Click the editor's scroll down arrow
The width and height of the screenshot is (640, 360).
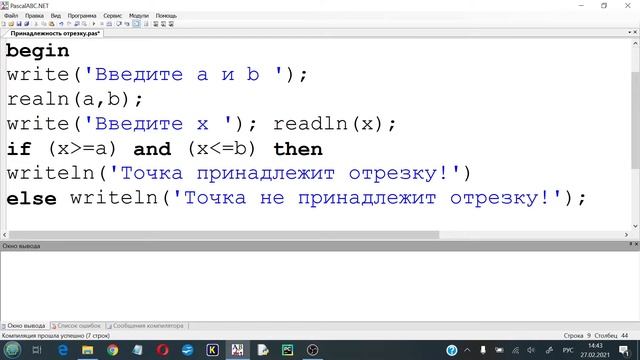click(x=635, y=226)
